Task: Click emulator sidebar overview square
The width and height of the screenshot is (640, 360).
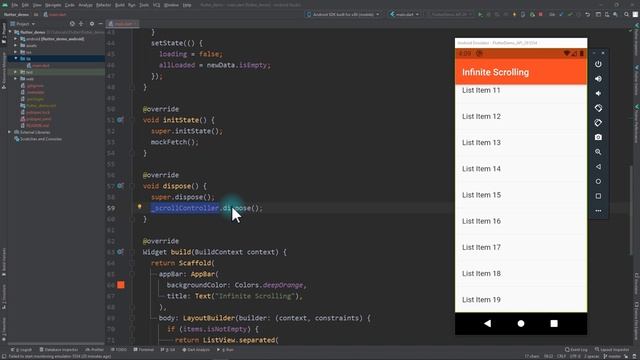Action: (x=598, y=196)
